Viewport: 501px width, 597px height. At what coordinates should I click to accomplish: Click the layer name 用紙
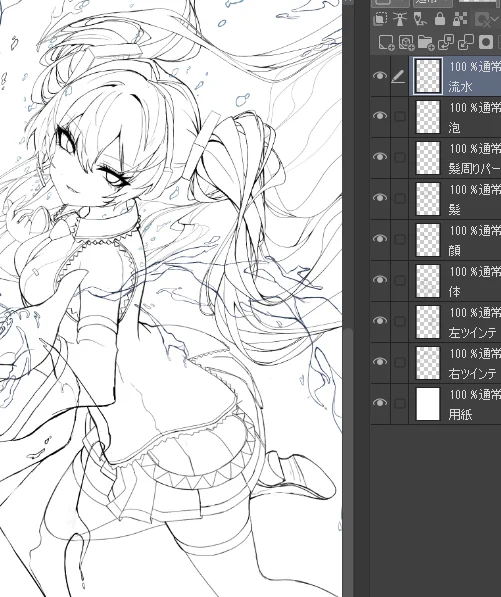(460, 415)
